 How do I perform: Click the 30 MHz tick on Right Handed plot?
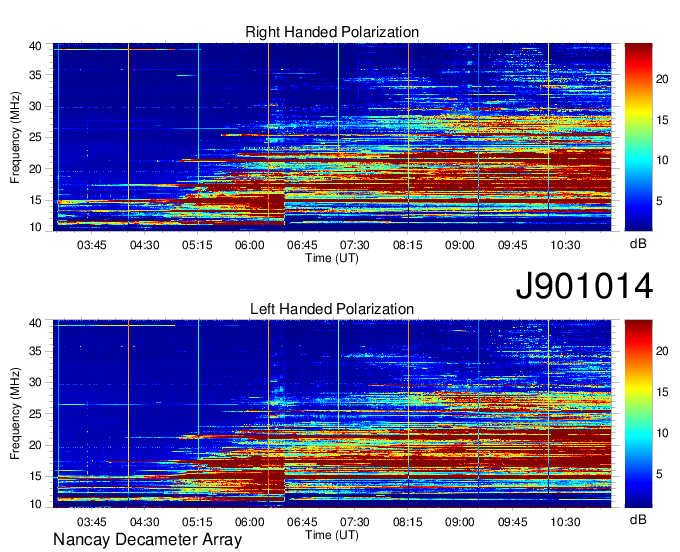[36, 106]
